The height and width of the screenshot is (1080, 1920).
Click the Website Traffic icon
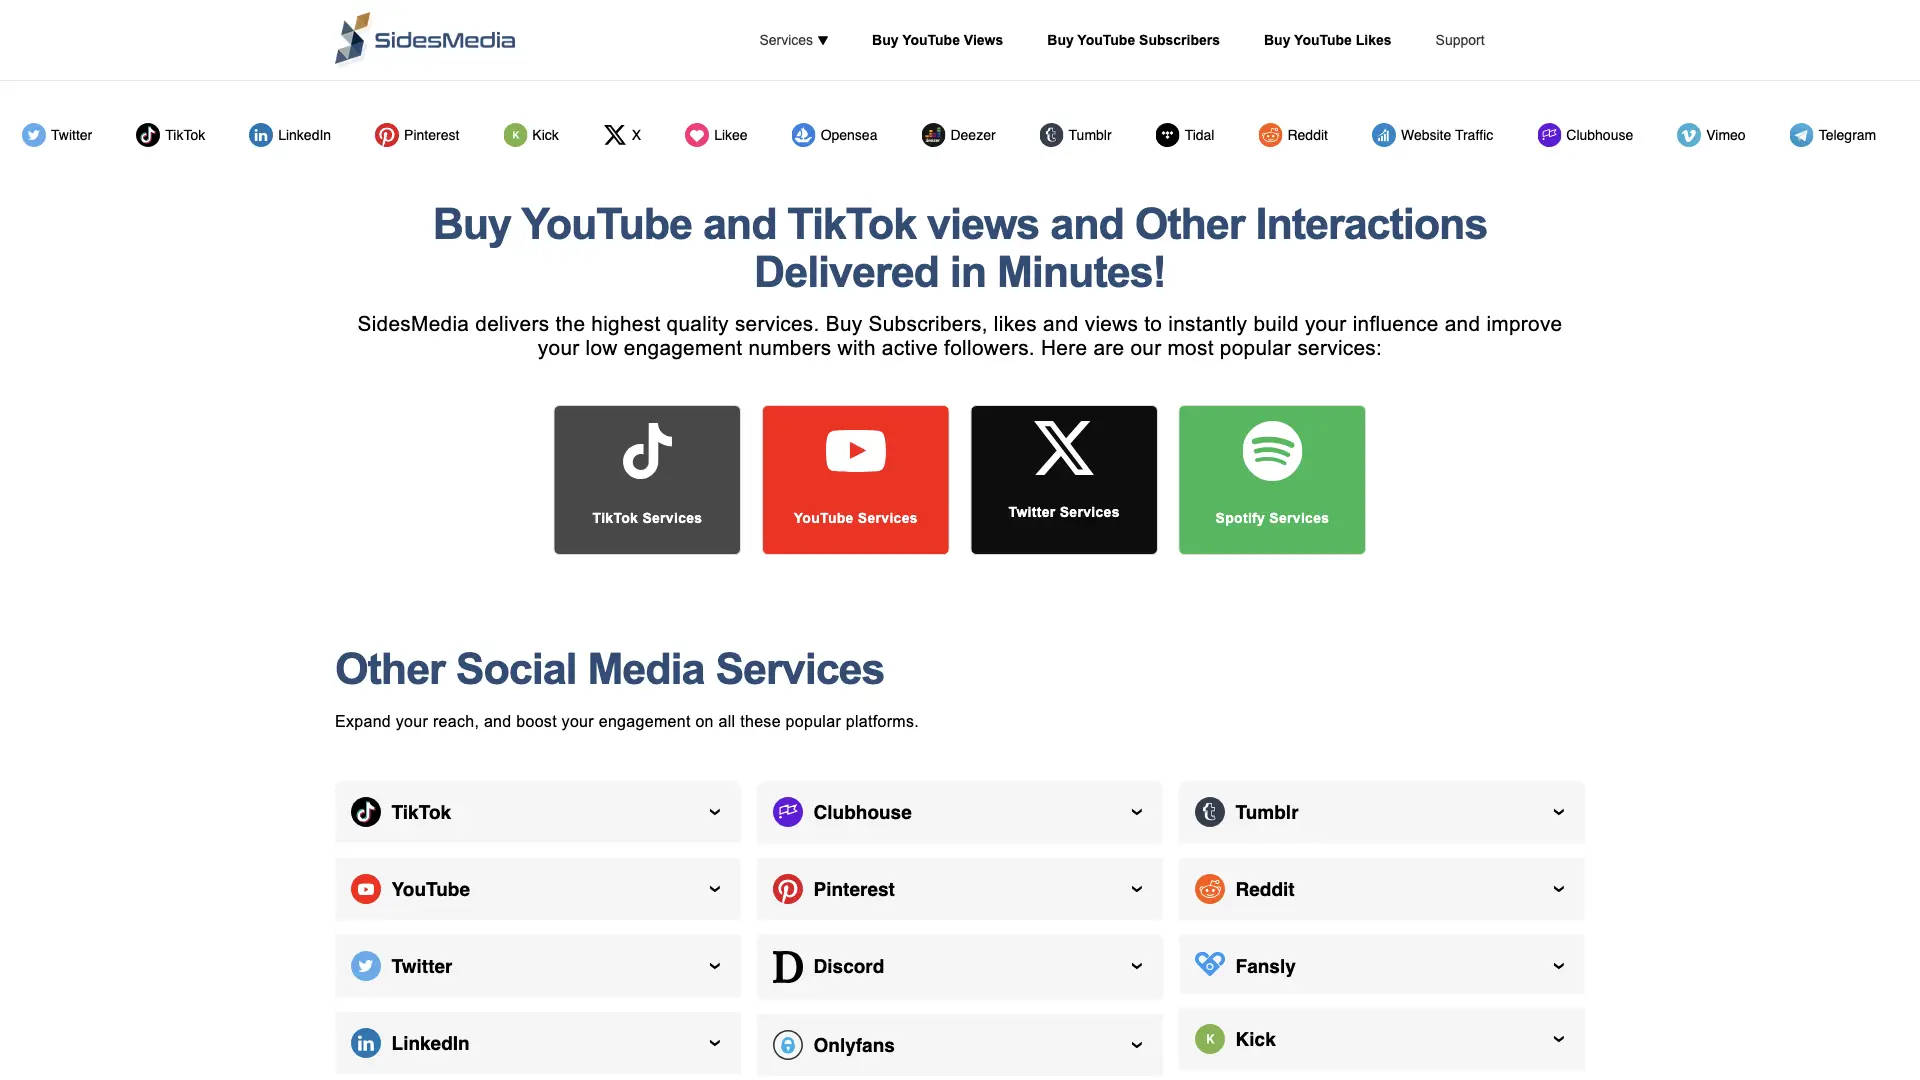click(1383, 135)
